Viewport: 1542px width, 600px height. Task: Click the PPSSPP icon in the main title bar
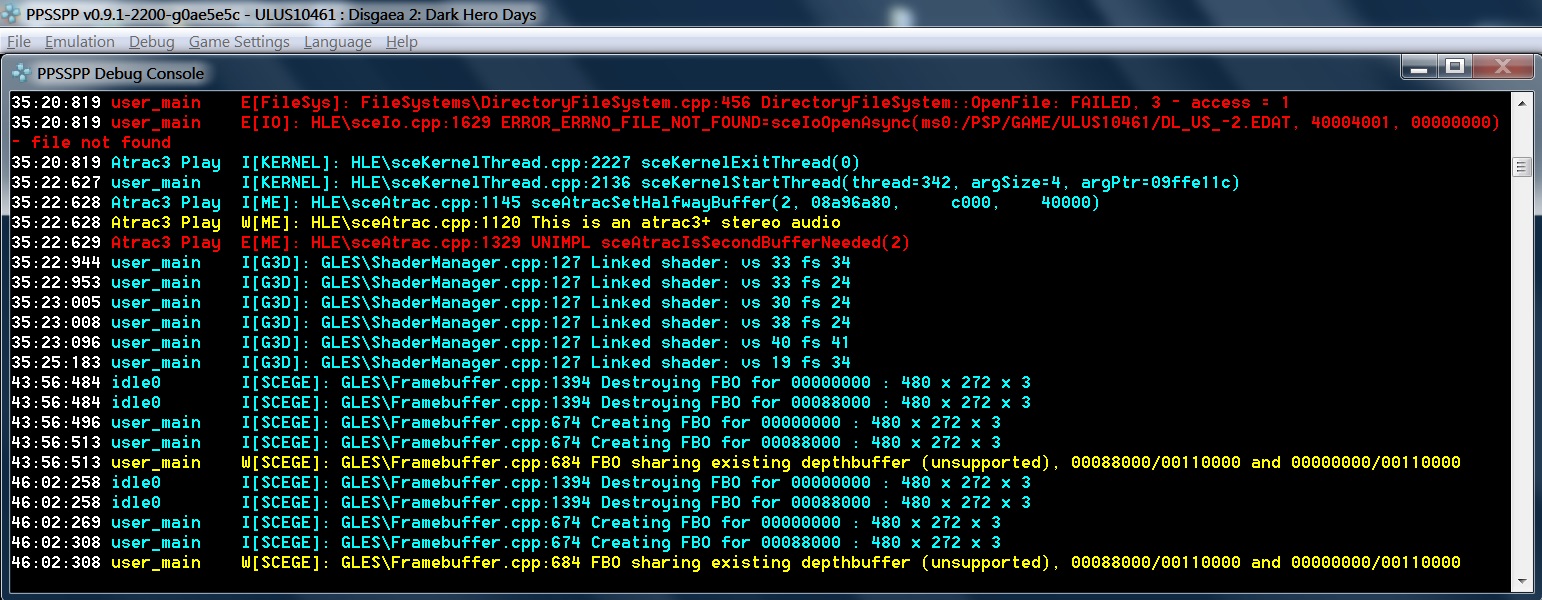tap(13, 14)
